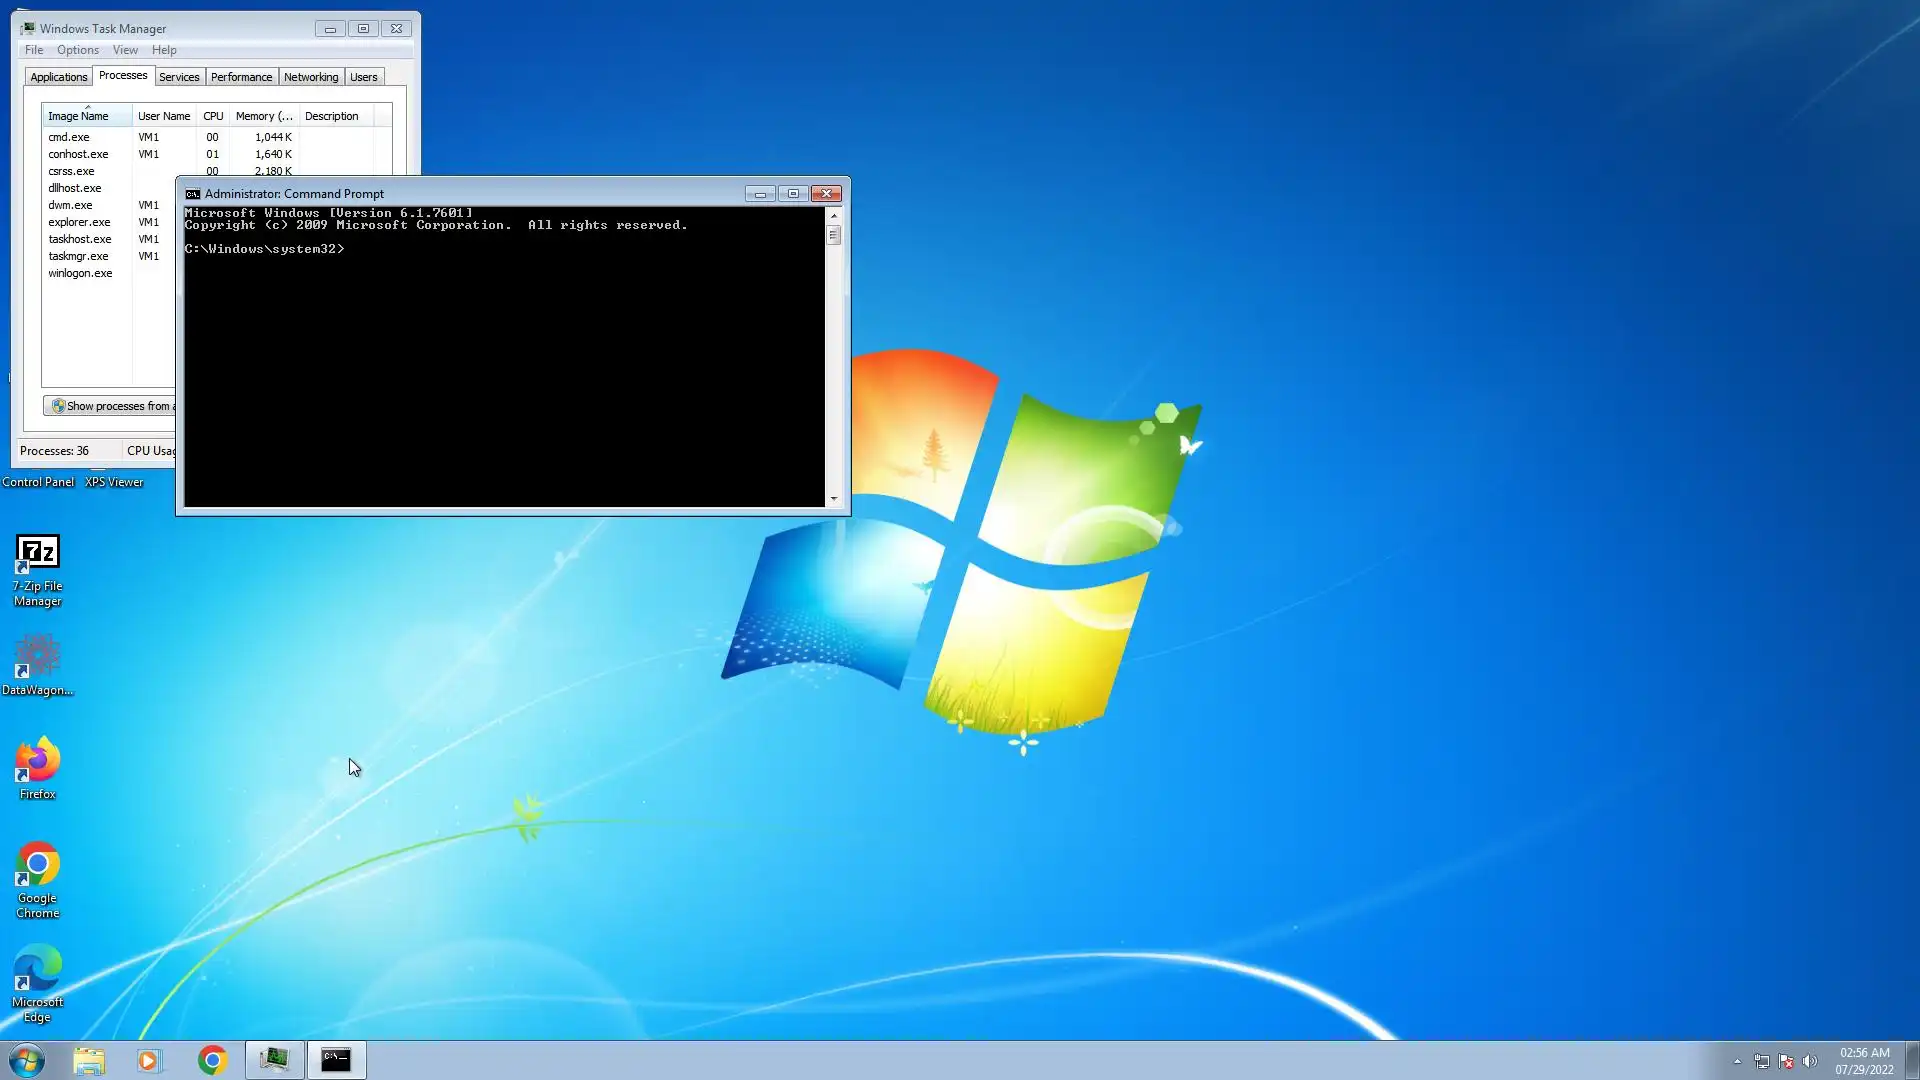Open the Windows Start menu orb
Viewport: 1920px width, 1080px height.
tap(27, 1060)
